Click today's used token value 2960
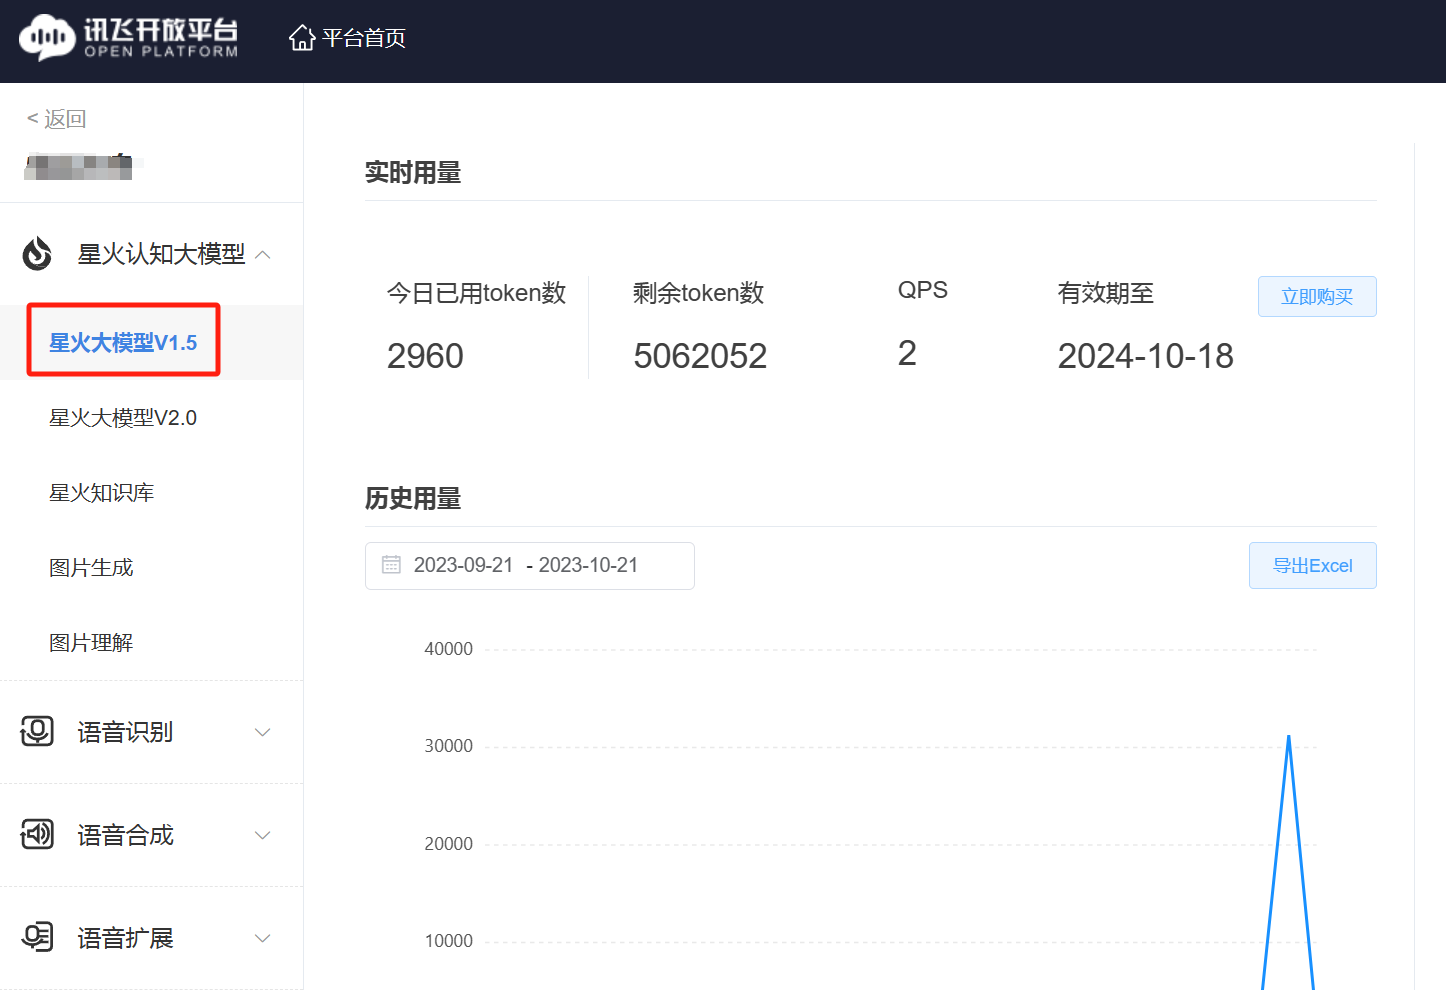Viewport: 1446px width, 990px height. point(425,356)
